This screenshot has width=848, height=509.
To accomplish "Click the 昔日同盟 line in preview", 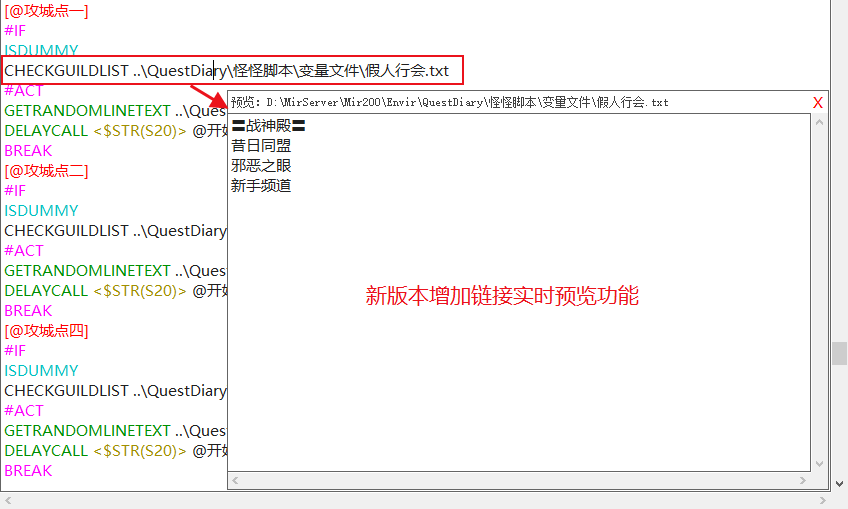I will [x=261, y=146].
